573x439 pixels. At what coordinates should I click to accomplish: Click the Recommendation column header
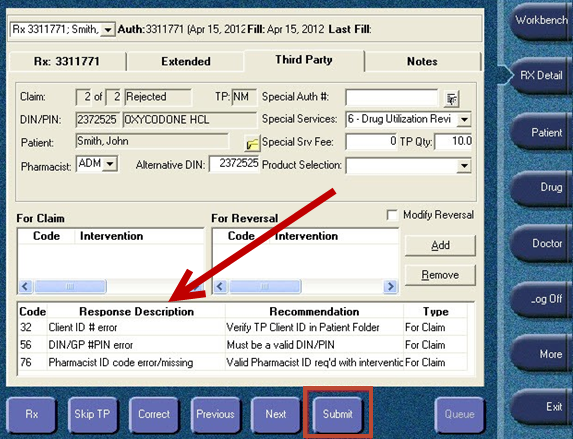pos(314,311)
